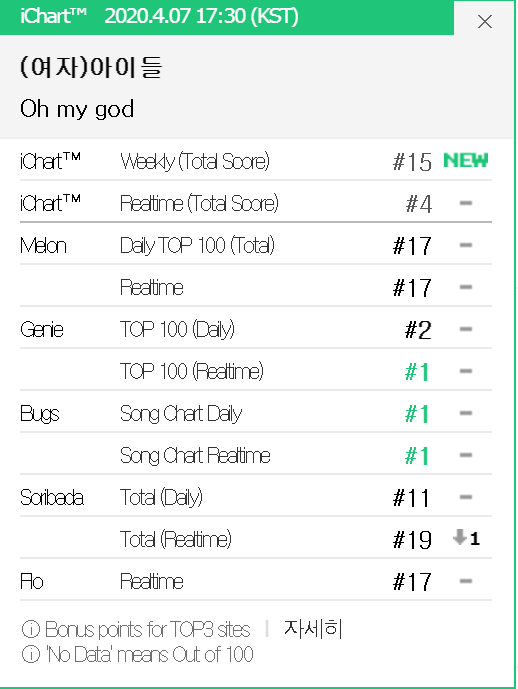Open the 자세히 details link

(x=313, y=629)
